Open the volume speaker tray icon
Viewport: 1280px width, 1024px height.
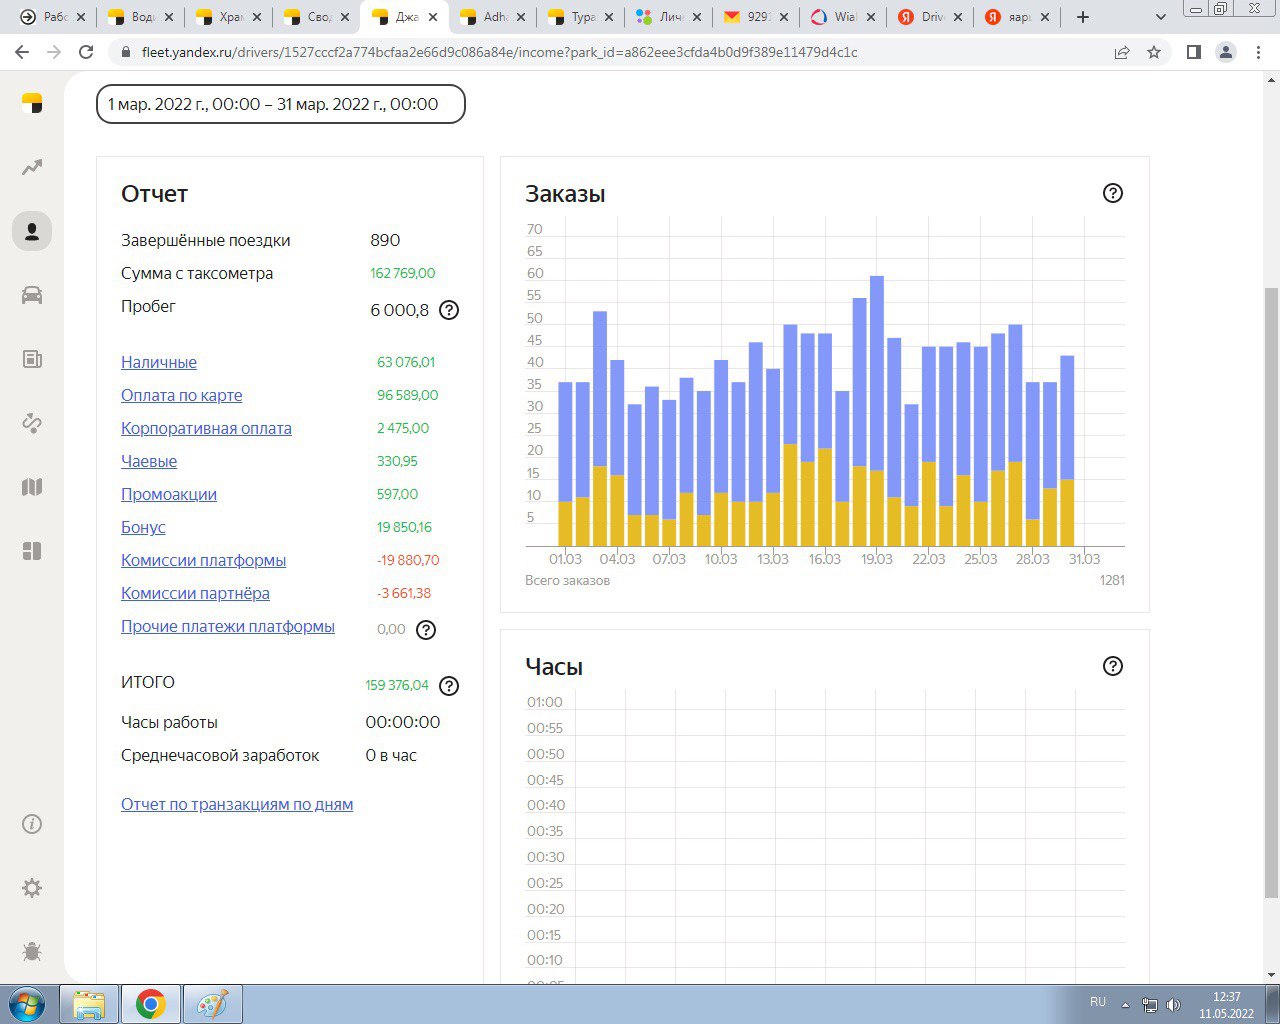[x=1173, y=1005]
